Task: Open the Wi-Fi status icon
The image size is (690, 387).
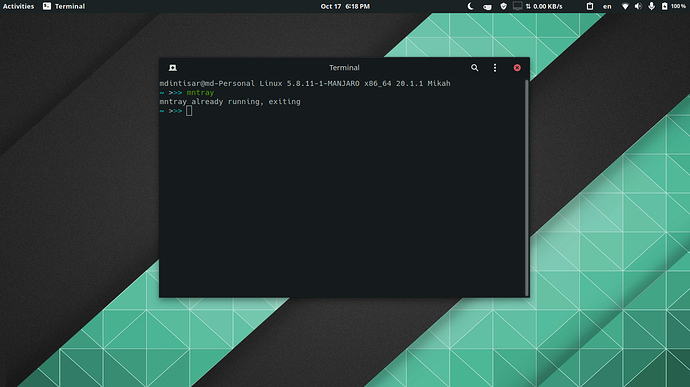Action: coord(625,6)
